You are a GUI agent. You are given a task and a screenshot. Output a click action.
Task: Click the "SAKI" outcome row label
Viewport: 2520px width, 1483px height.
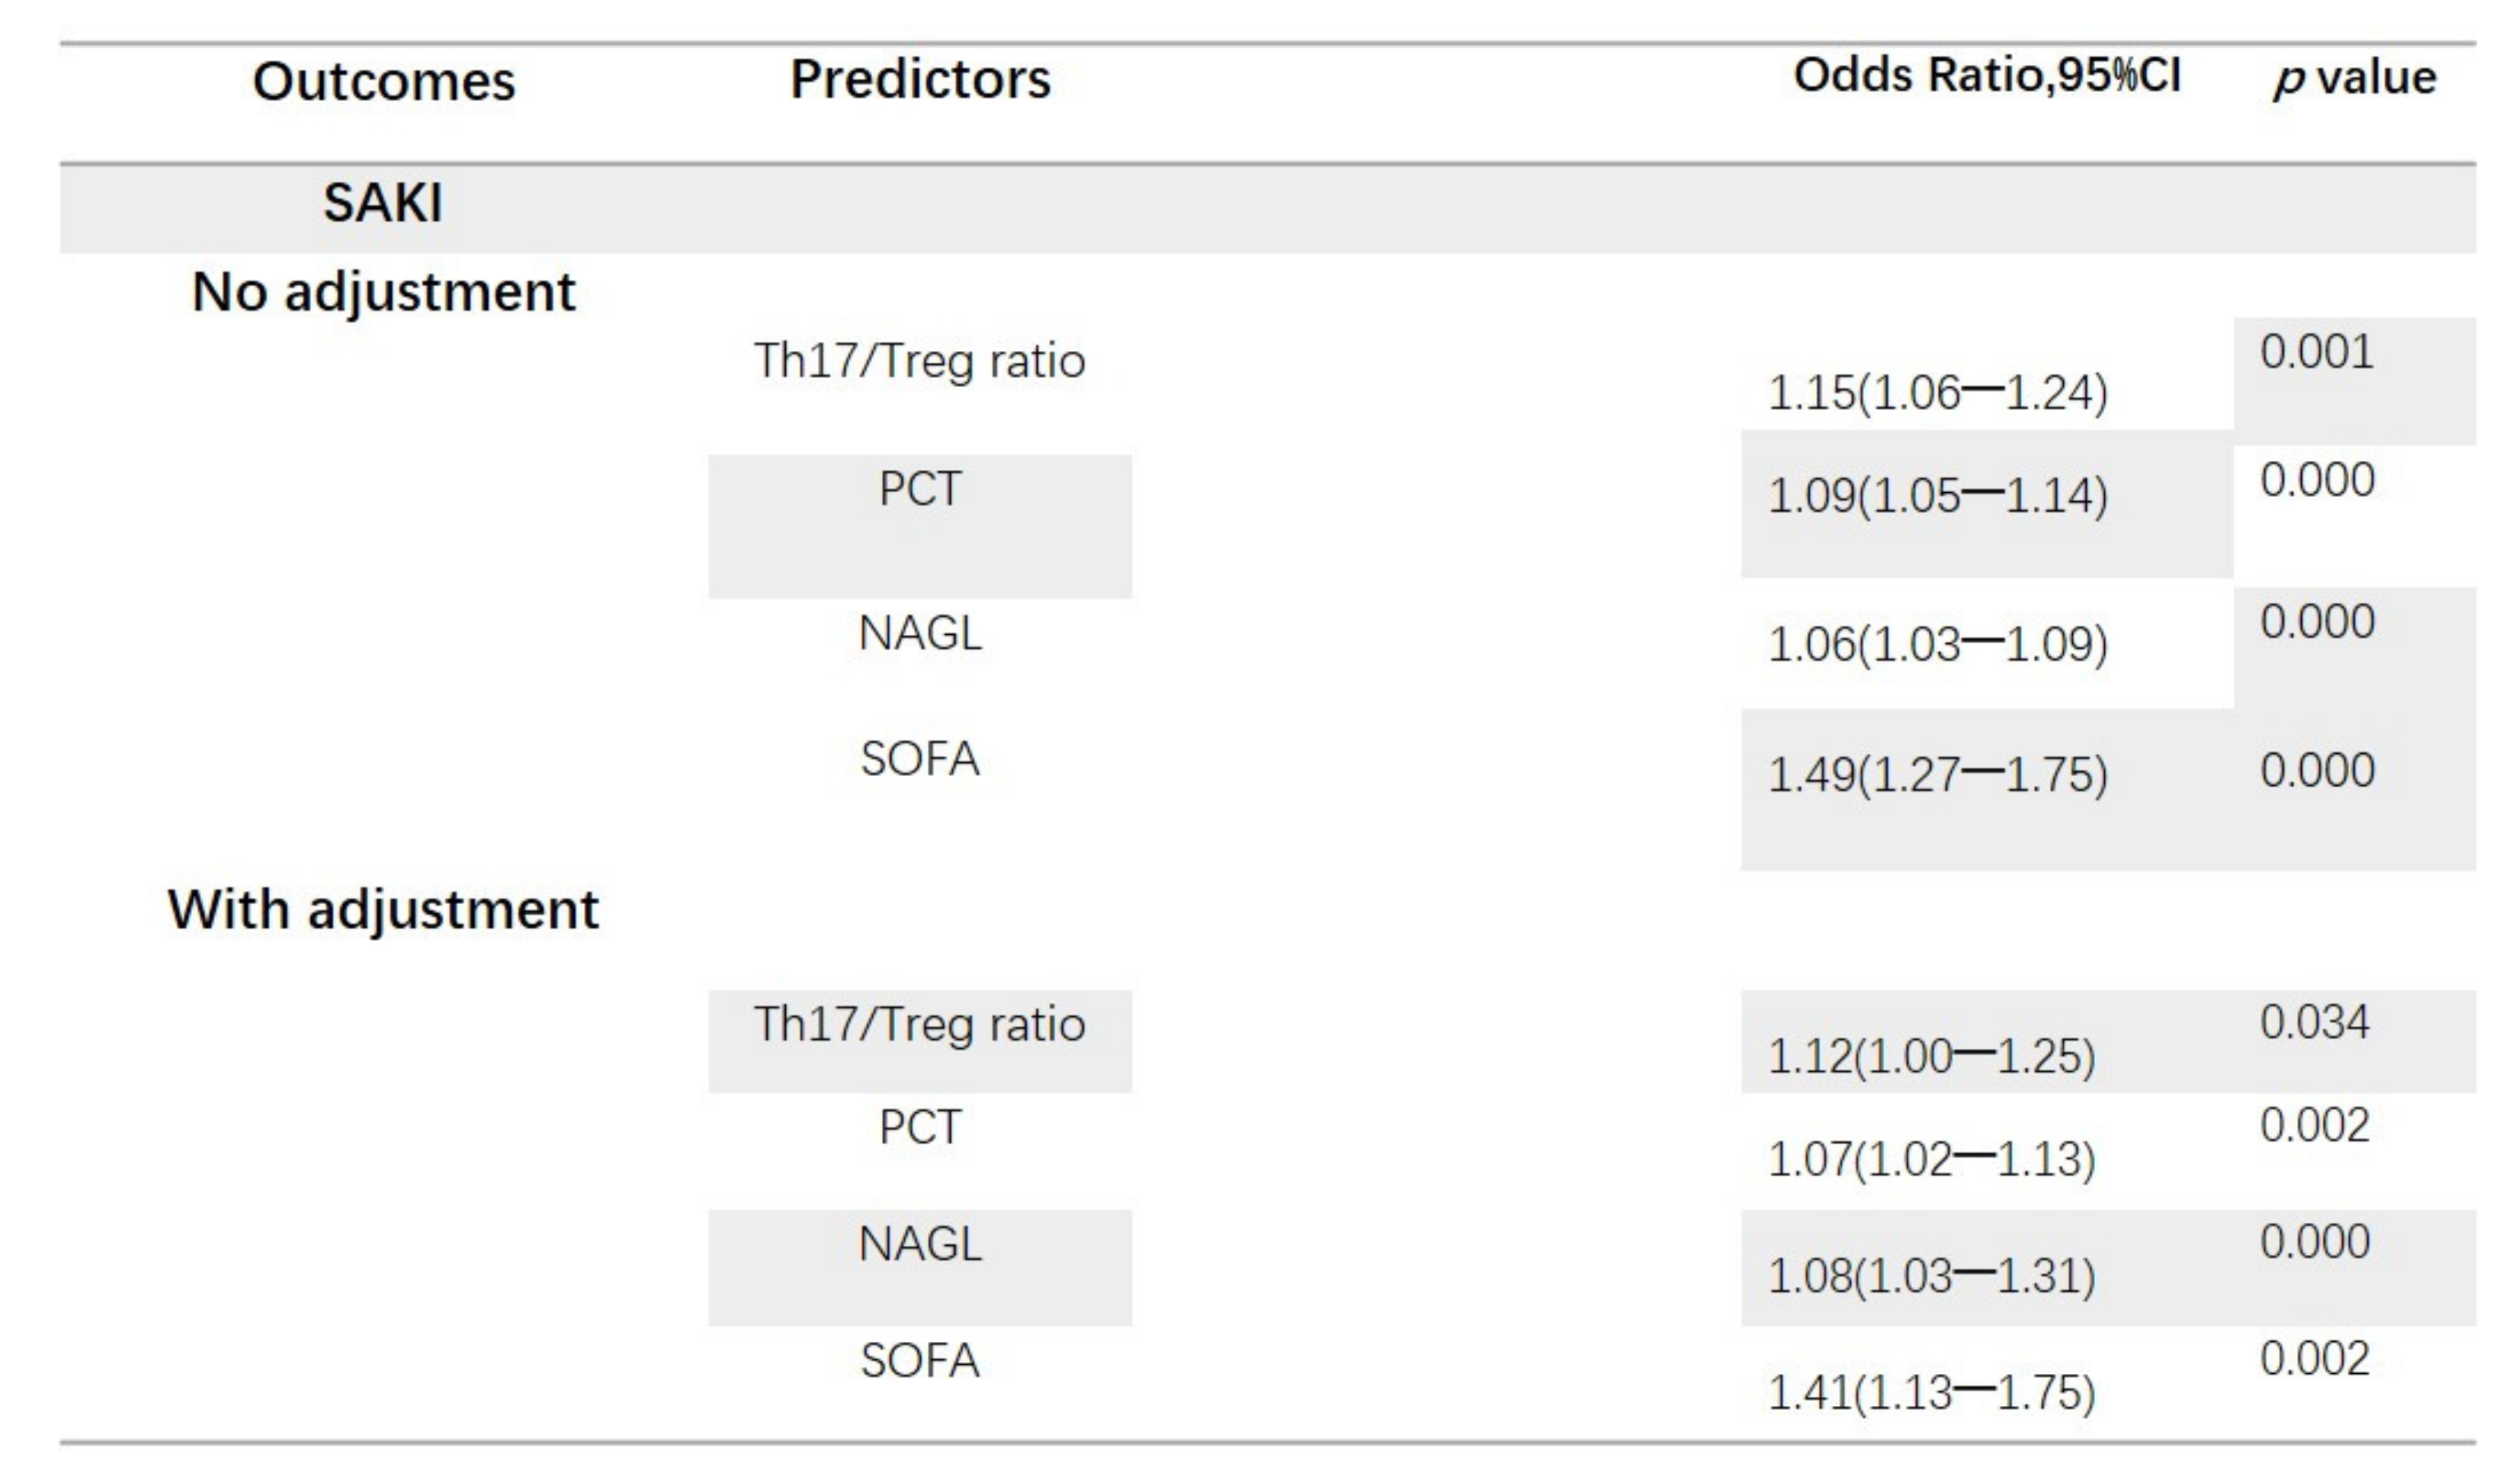coord(383,203)
